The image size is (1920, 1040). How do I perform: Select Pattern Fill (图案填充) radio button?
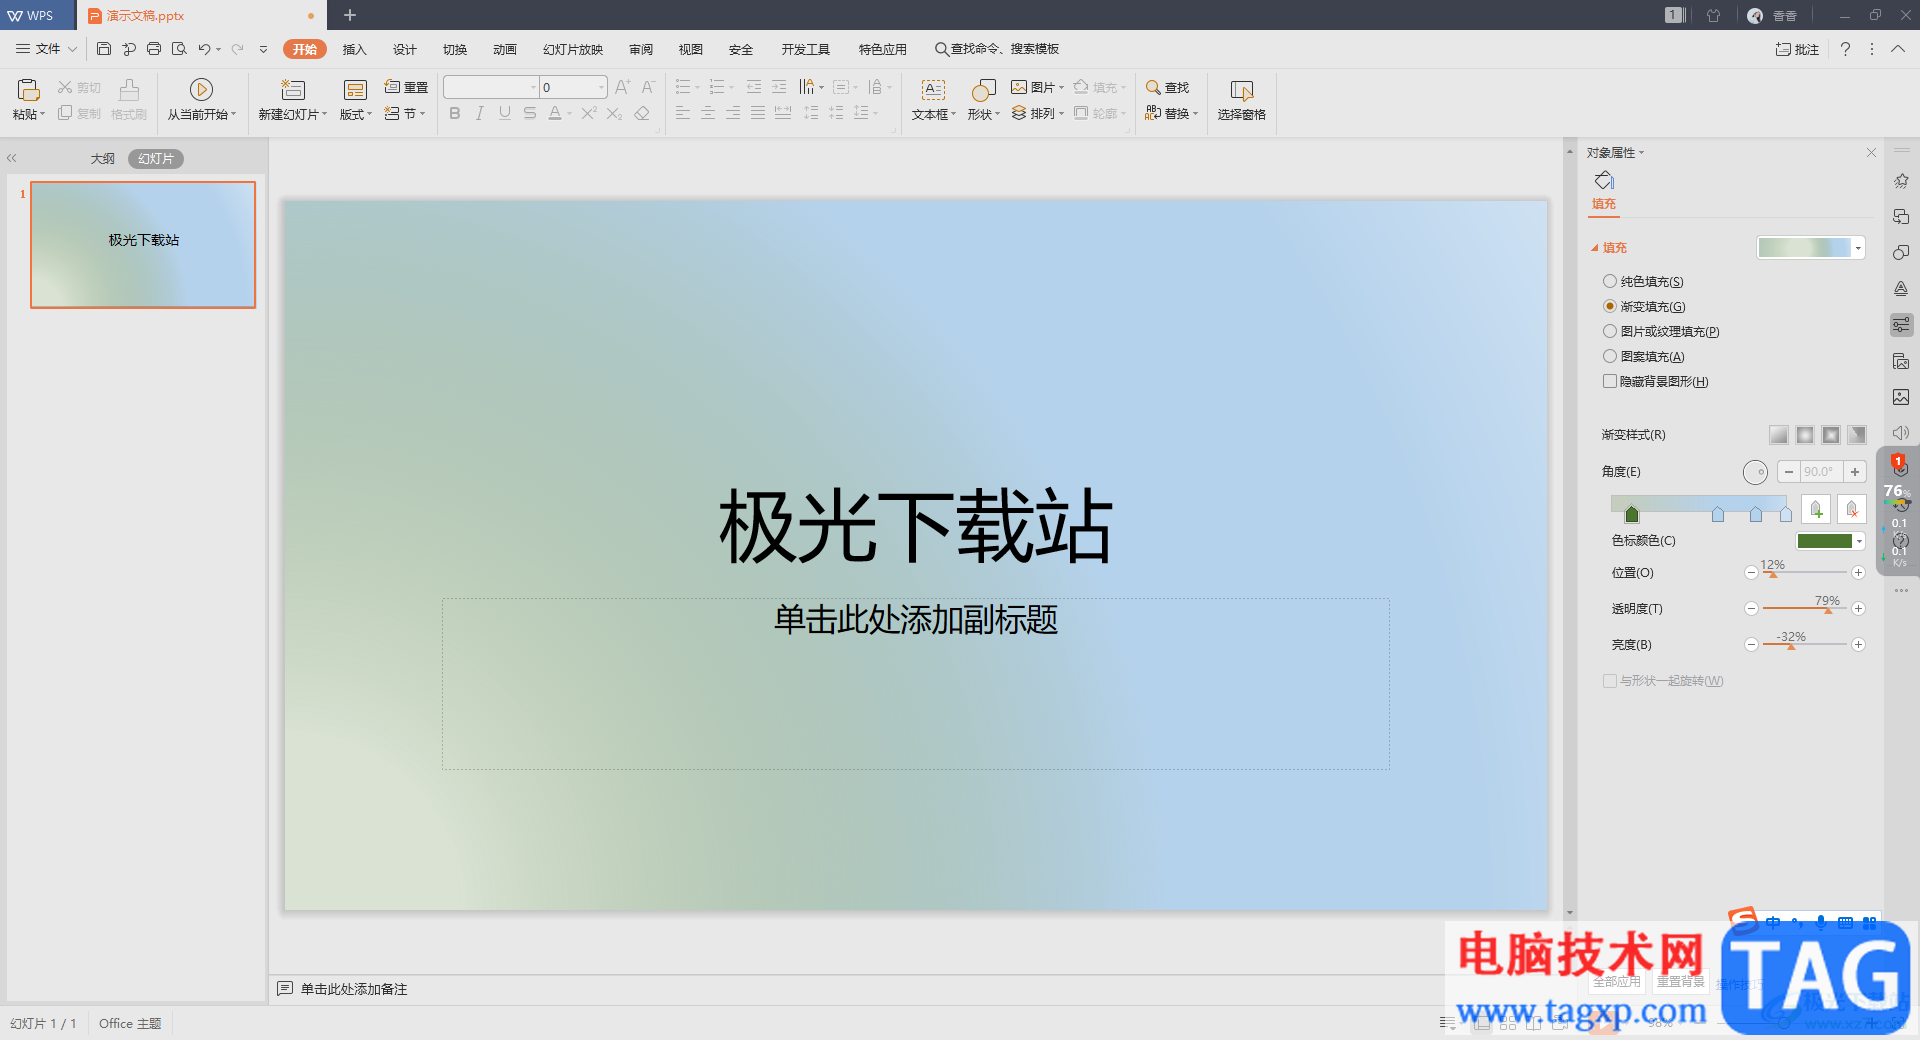(x=1610, y=356)
